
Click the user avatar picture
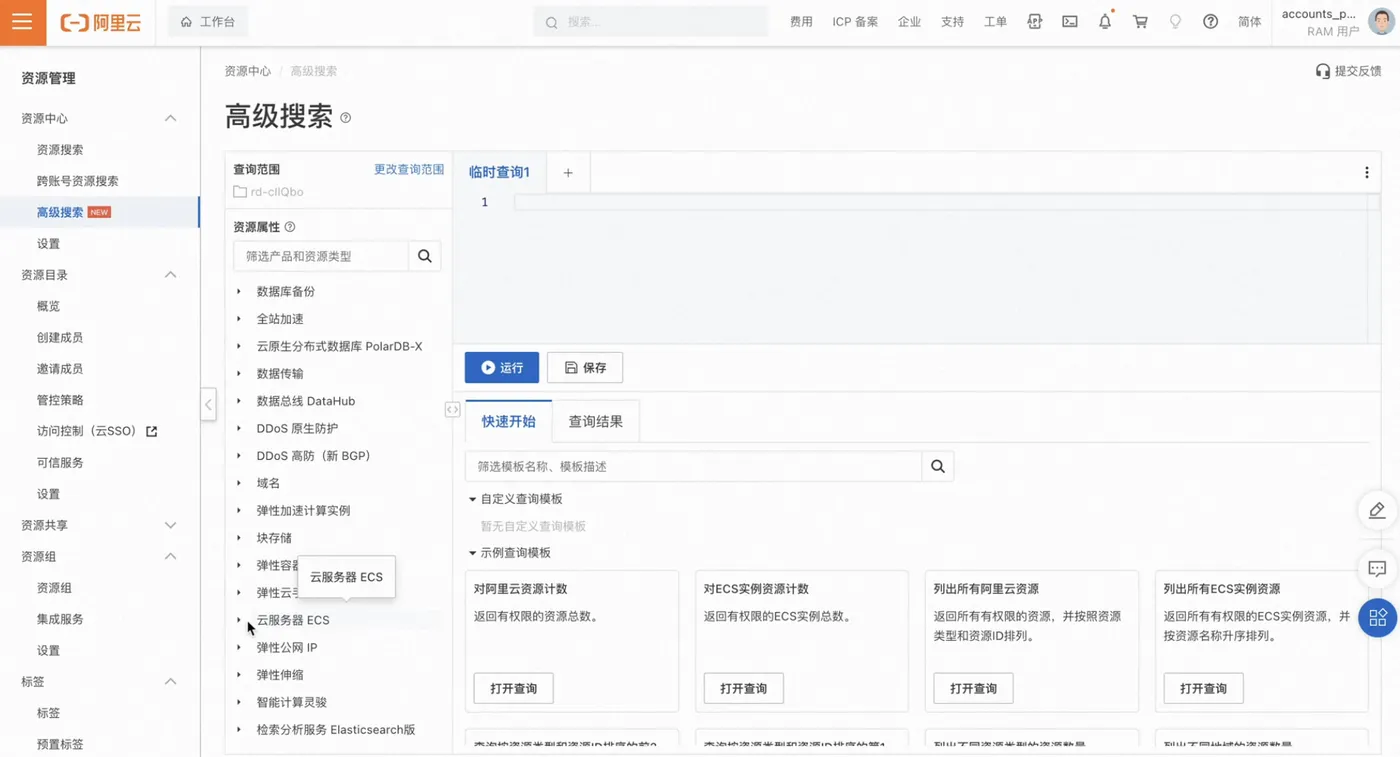coord(1381,21)
